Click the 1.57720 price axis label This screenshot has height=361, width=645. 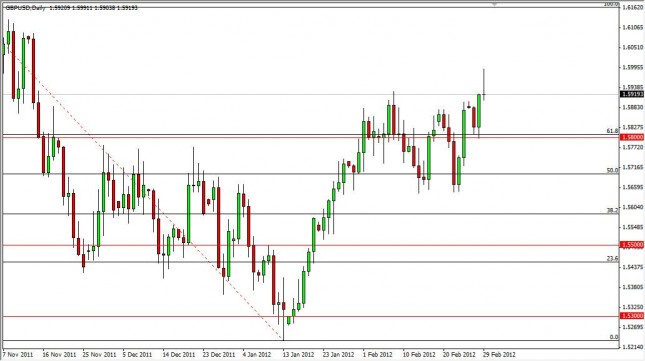(x=633, y=147)
